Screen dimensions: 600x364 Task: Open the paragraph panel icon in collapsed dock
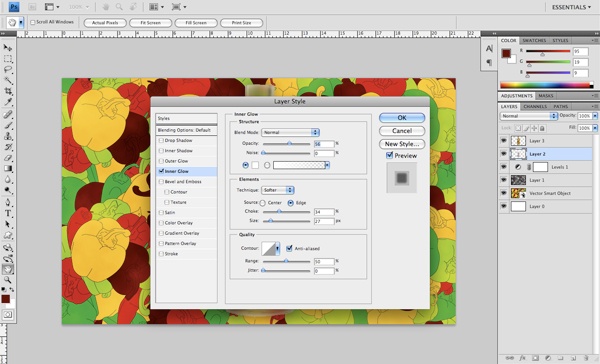(x=489, y=62)
